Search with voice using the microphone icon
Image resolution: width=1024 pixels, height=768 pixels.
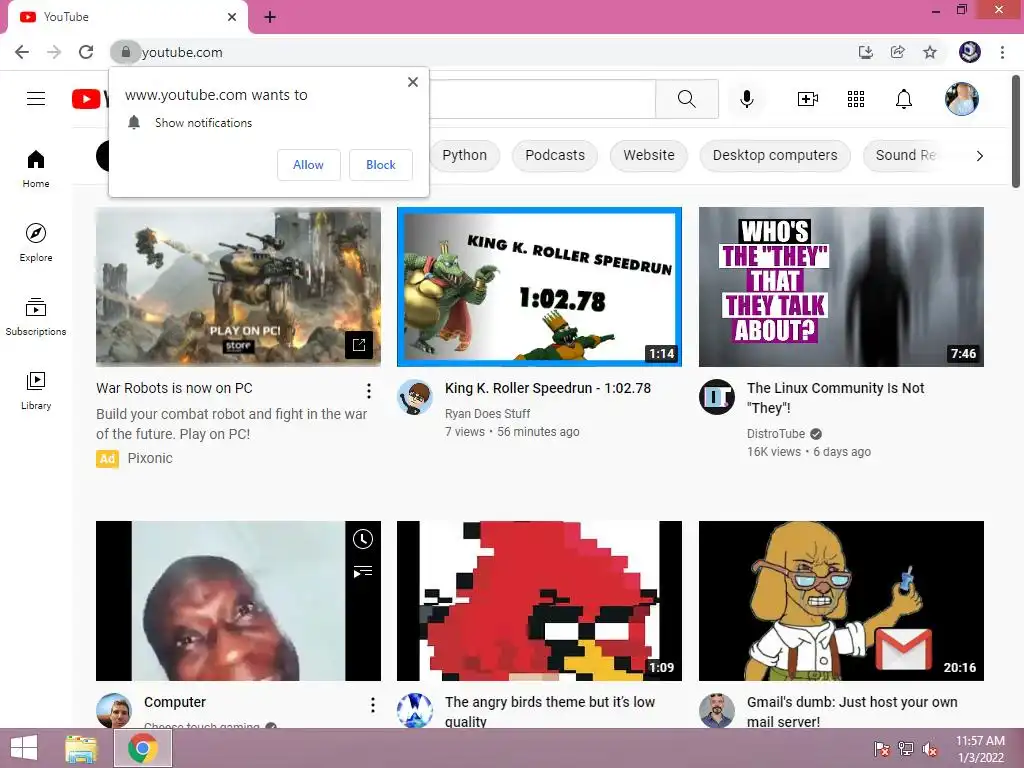point(746,99)
